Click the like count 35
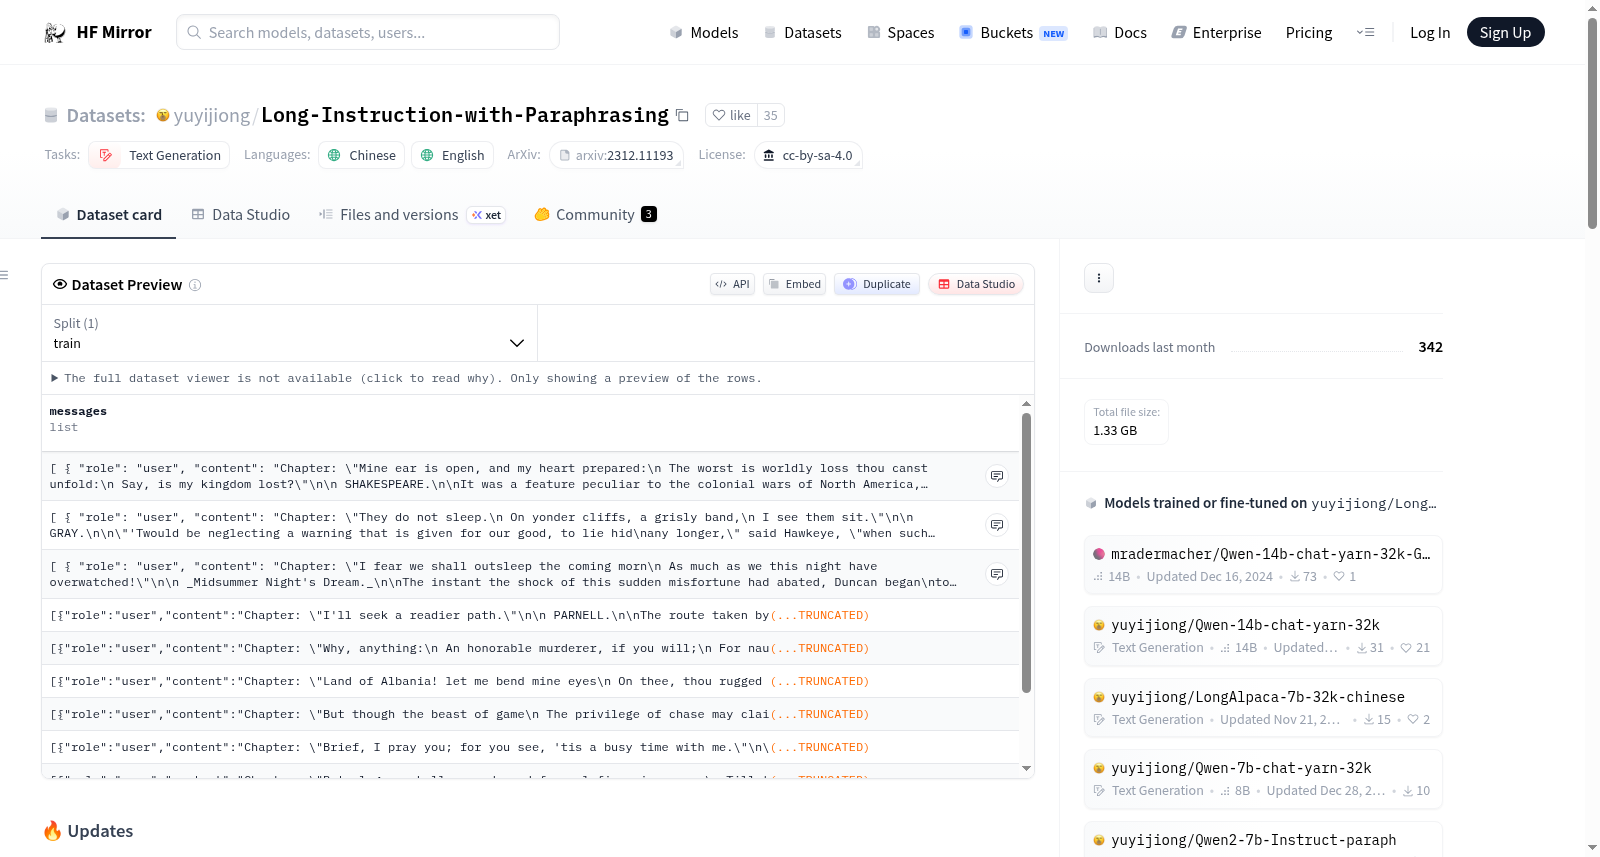This screenshot has width=1600, height=857. click(770, 115)
